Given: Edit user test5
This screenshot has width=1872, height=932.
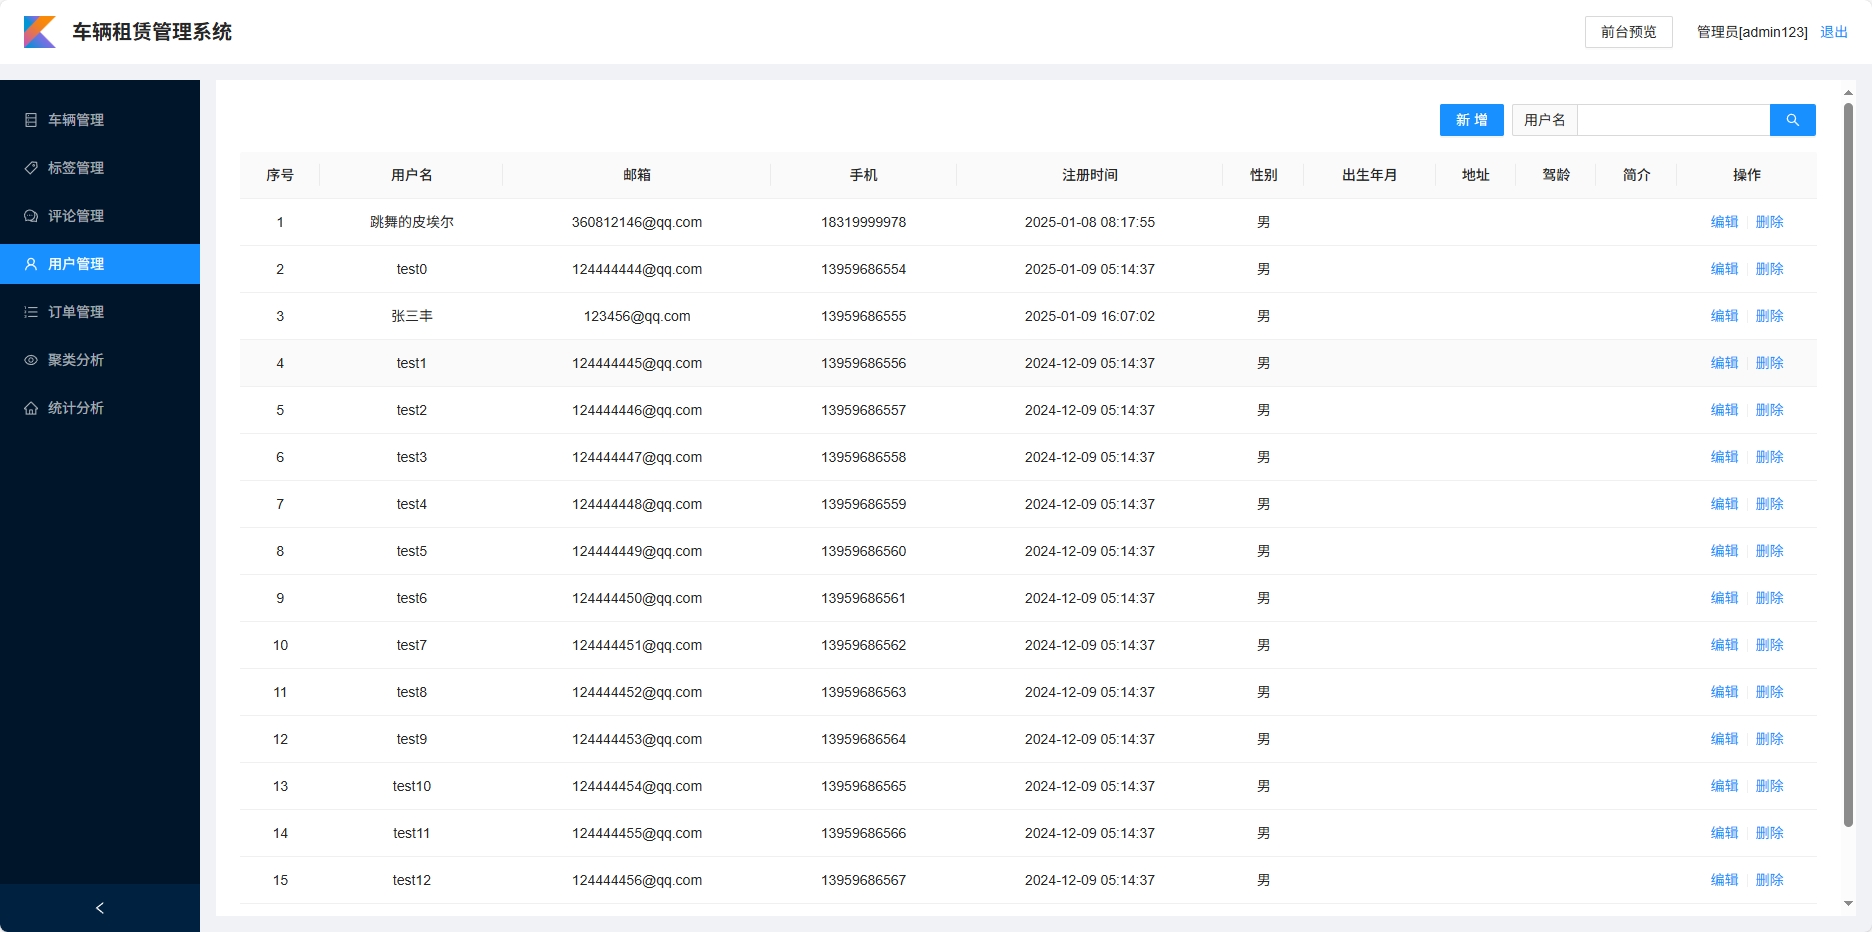Looking at the screenshot, I should pyautogui.click(x=1724, y=551).
